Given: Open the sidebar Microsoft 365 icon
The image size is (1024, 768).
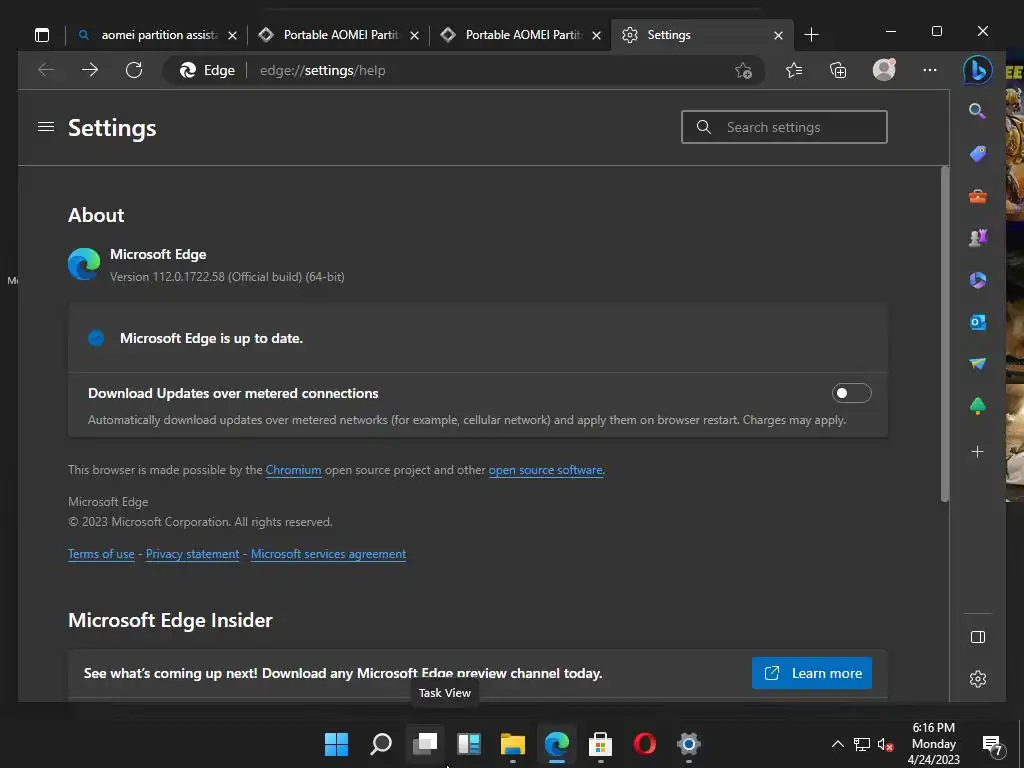Looking at the screenshot, I should (x=978, y=280).
